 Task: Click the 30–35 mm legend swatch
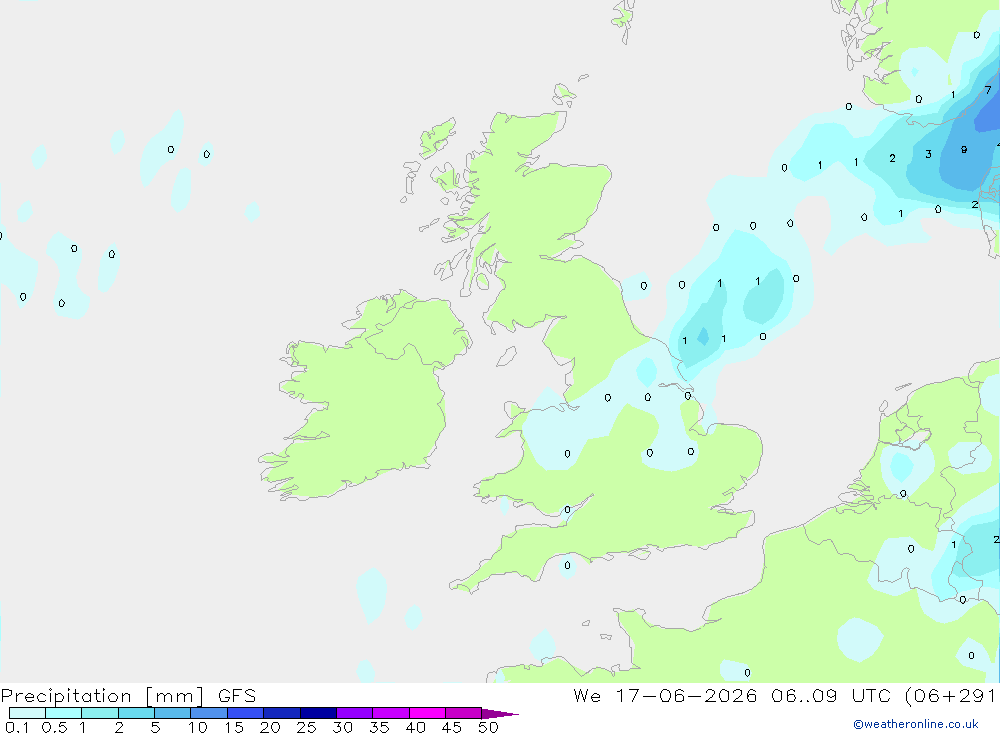point(355,713)
